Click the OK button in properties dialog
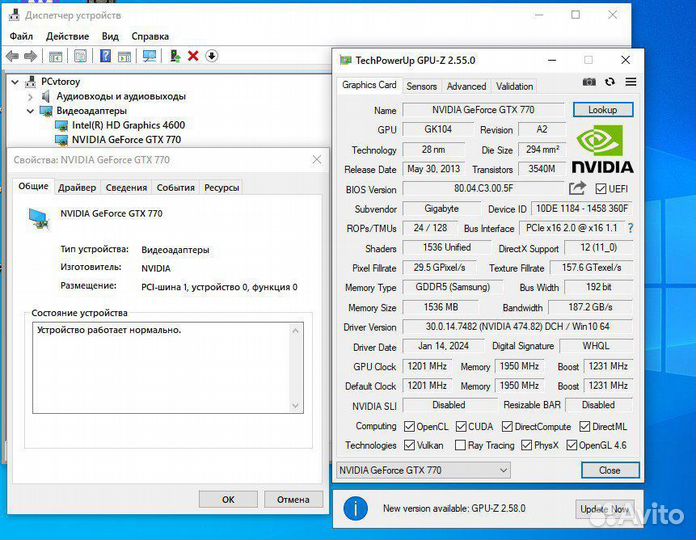 click(228, 500)
